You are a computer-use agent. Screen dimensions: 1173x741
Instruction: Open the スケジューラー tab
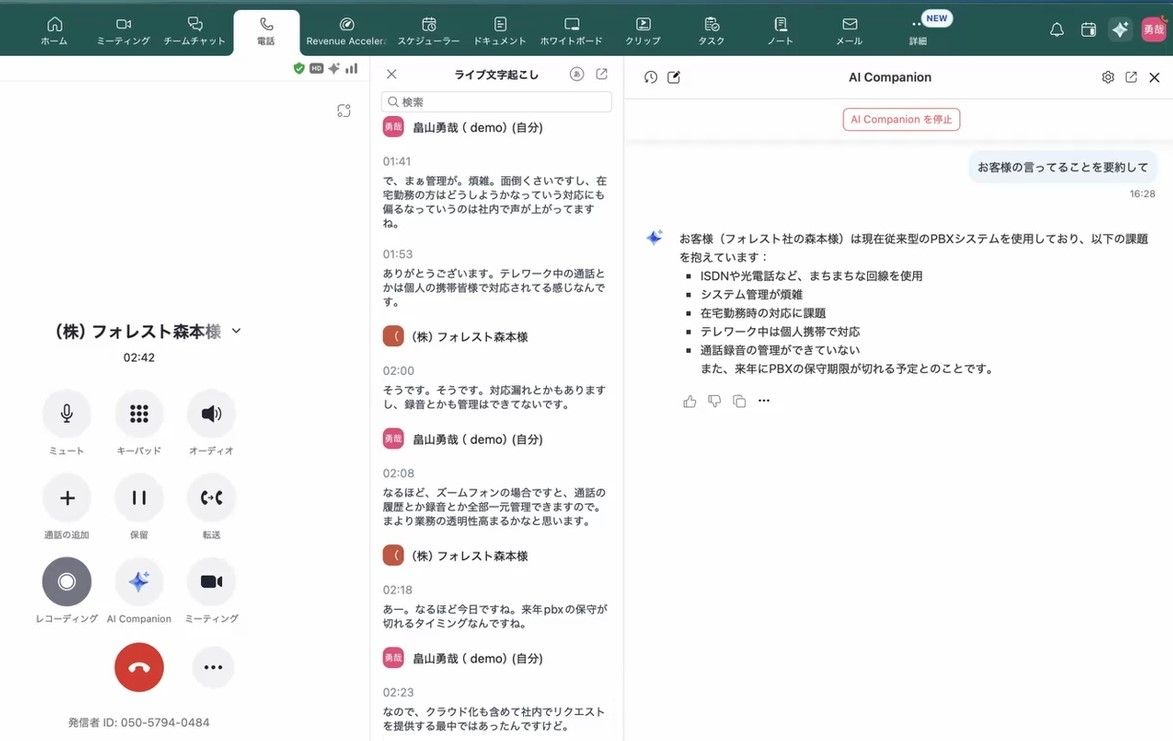(x=429, y=31)
